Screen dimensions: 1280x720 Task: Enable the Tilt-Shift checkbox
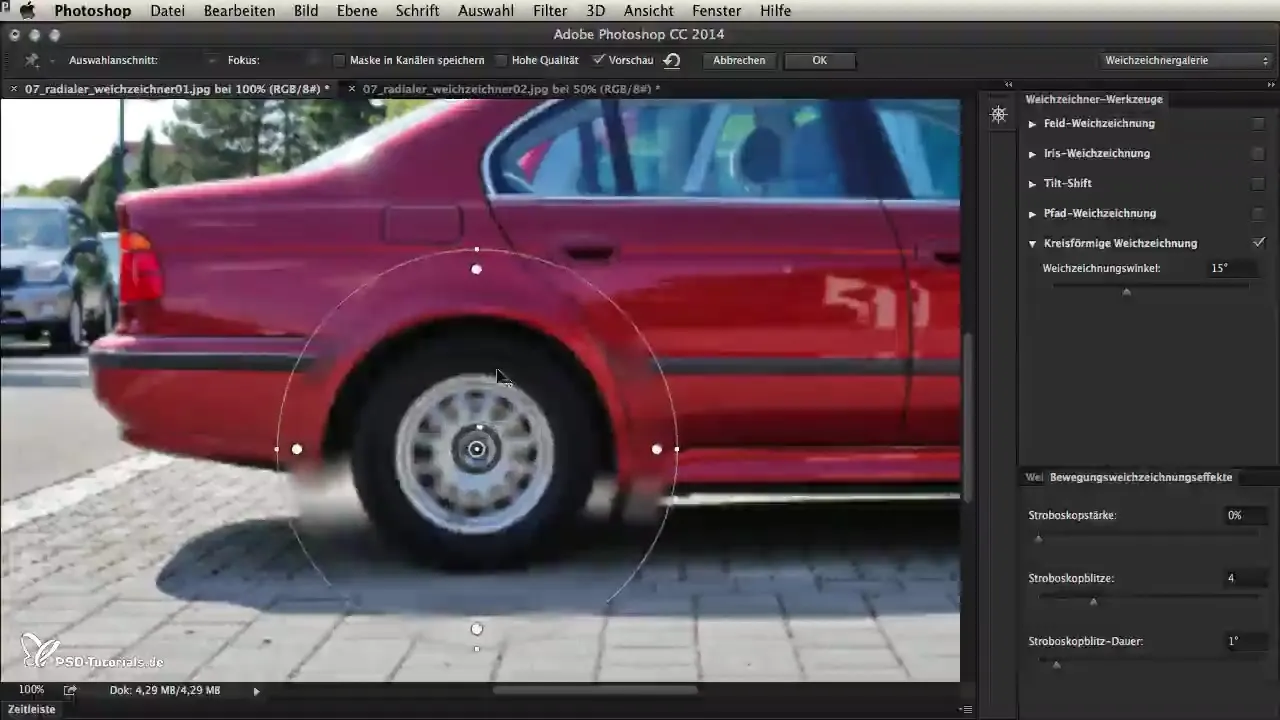(x=1259, y=184)
